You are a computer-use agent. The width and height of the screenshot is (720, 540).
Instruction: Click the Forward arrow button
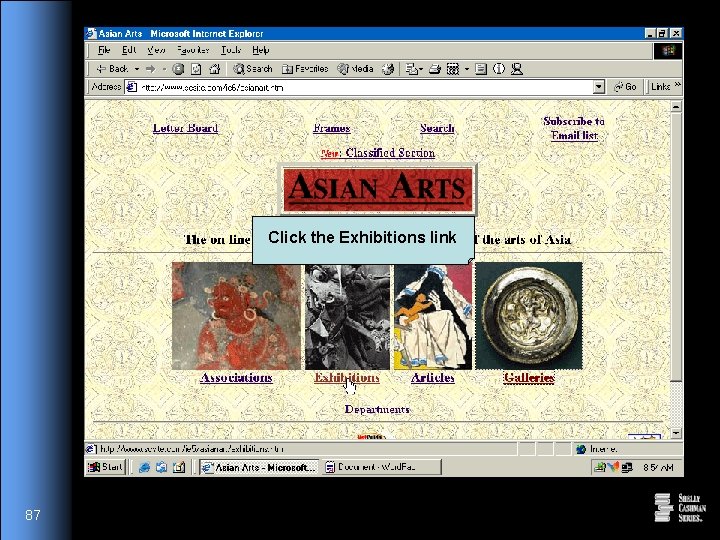(150, 69)
